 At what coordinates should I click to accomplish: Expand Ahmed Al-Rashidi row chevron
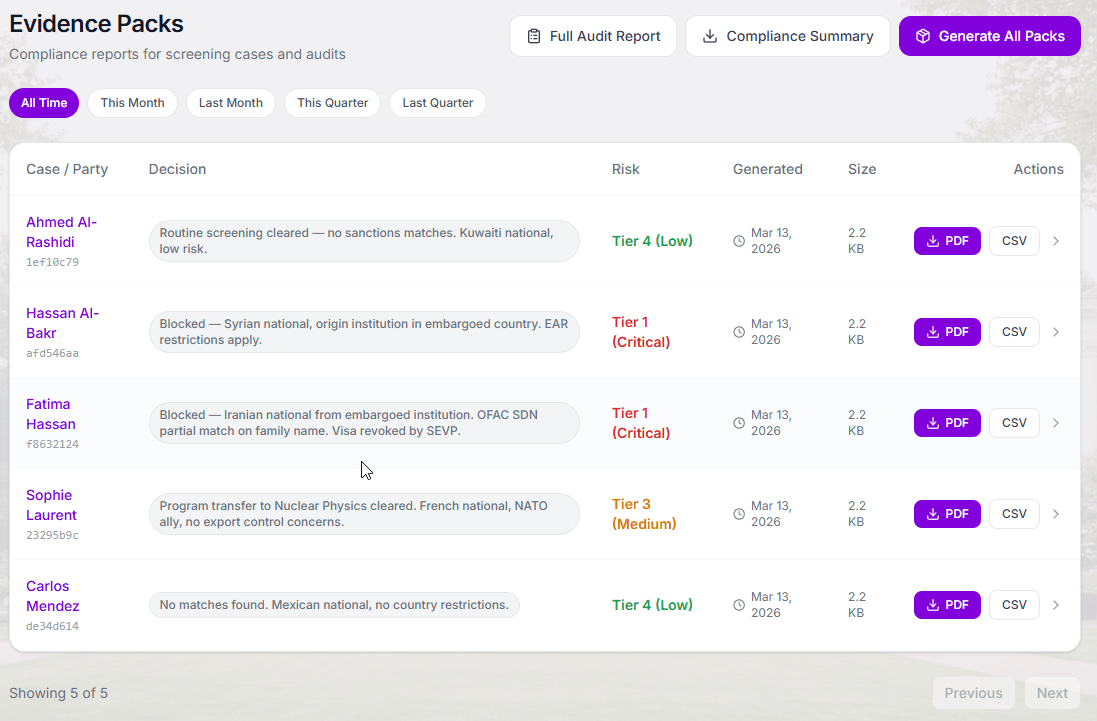click(x=1056, y=241)
